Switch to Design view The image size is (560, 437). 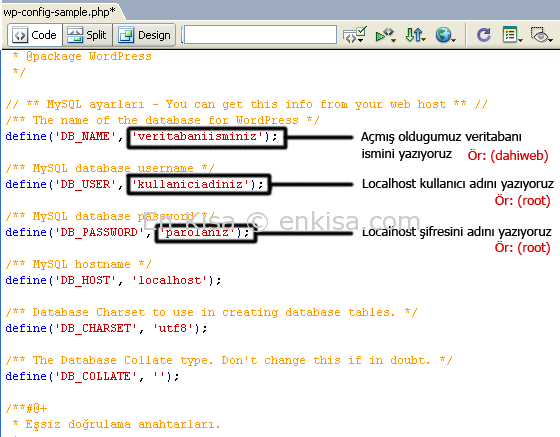[x=144, y=35]
